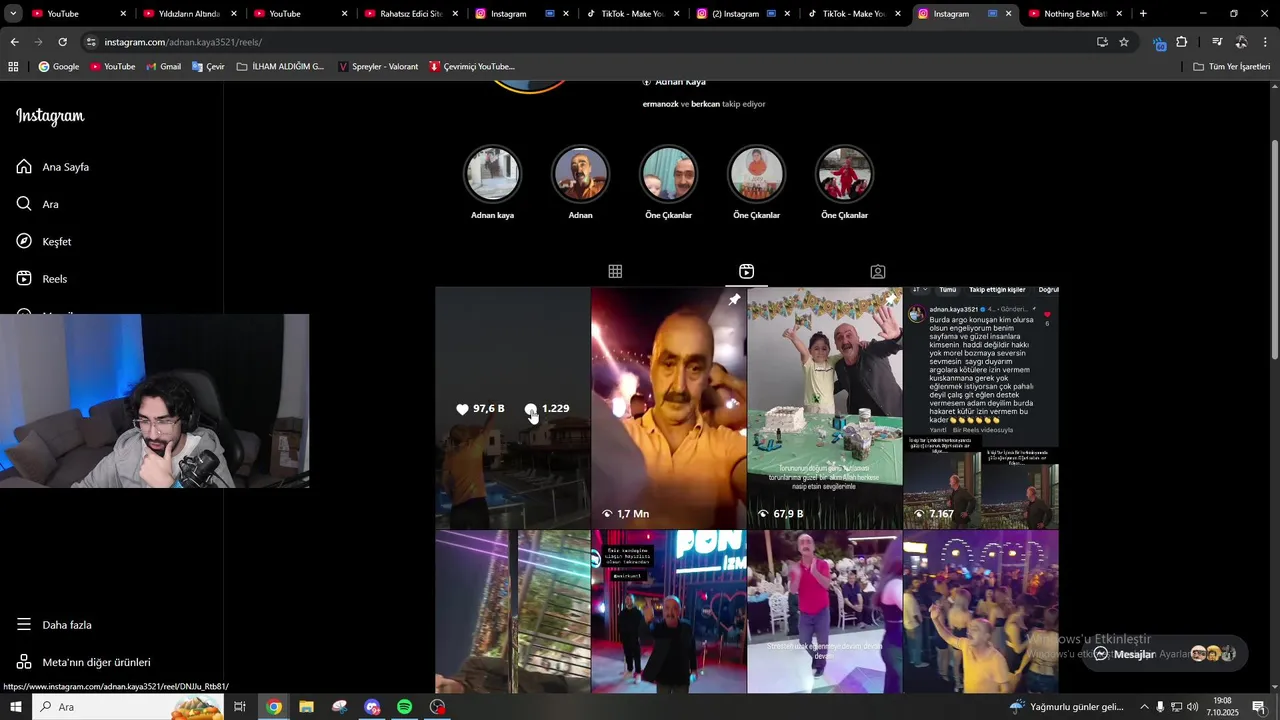Open the volume speaker icon
Image resolution: width=1280 pixels, height=720 pixels.
point(1193,707)
